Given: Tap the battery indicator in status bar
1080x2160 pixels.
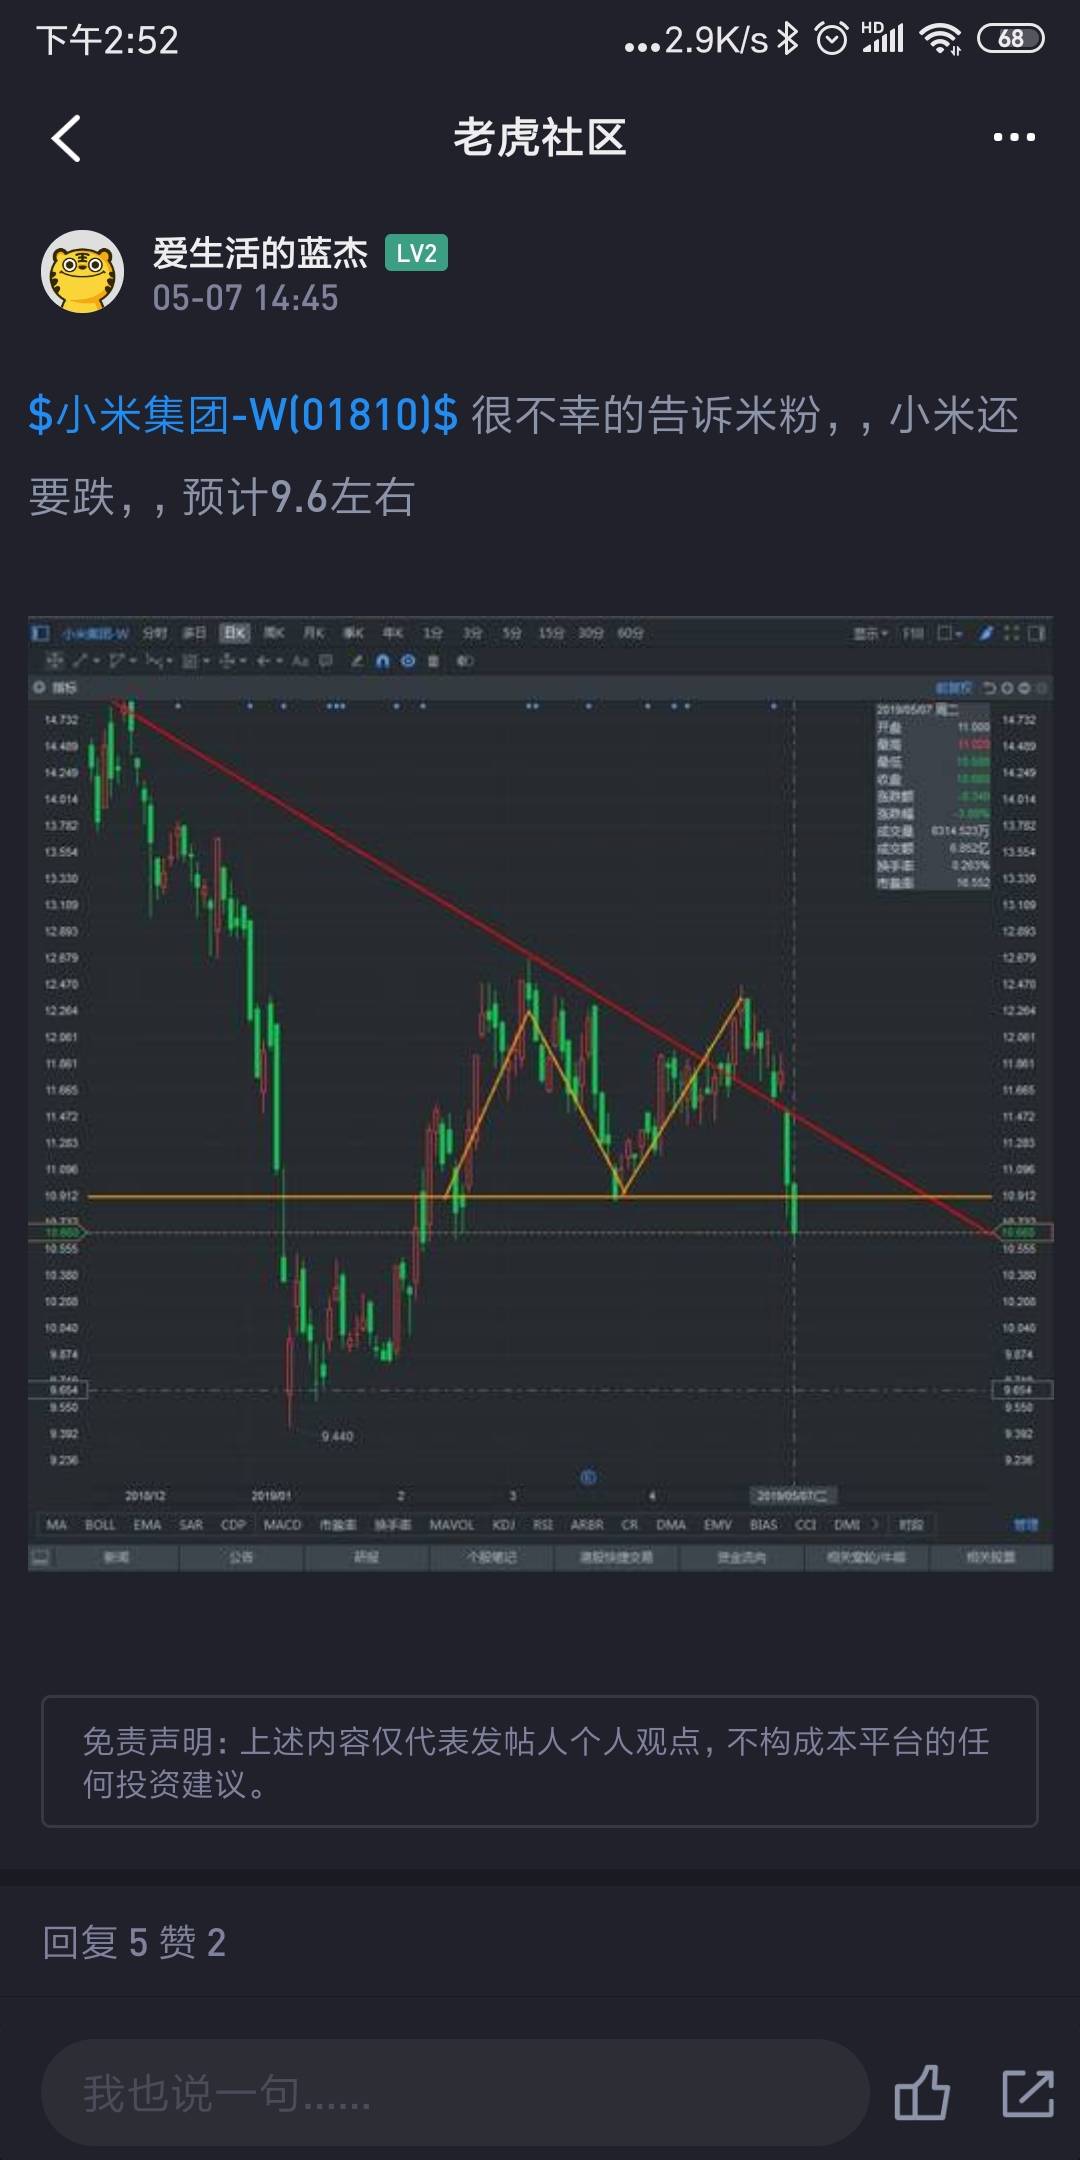Looking at the screenshot, I should pos(1011,39).
